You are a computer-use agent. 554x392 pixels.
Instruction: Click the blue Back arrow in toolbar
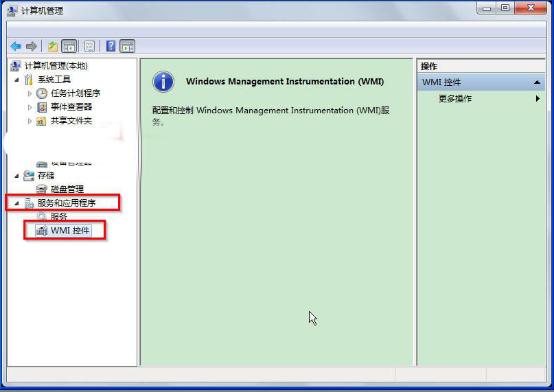coord(16,46)
